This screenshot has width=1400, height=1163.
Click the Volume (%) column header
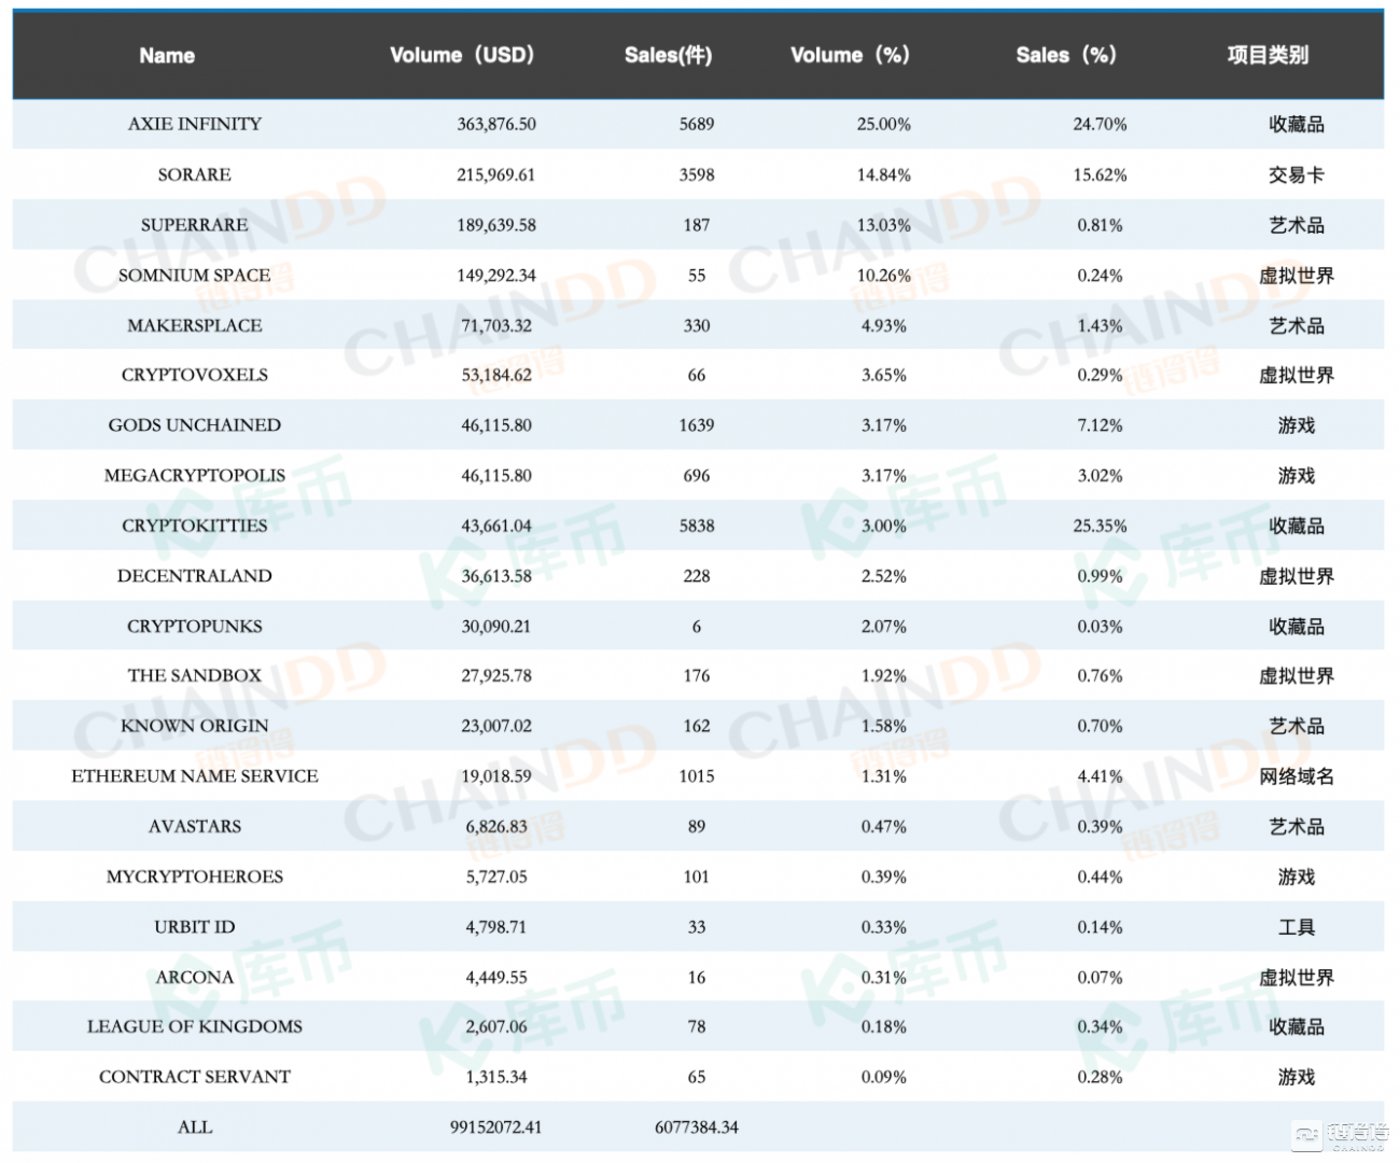850,55
